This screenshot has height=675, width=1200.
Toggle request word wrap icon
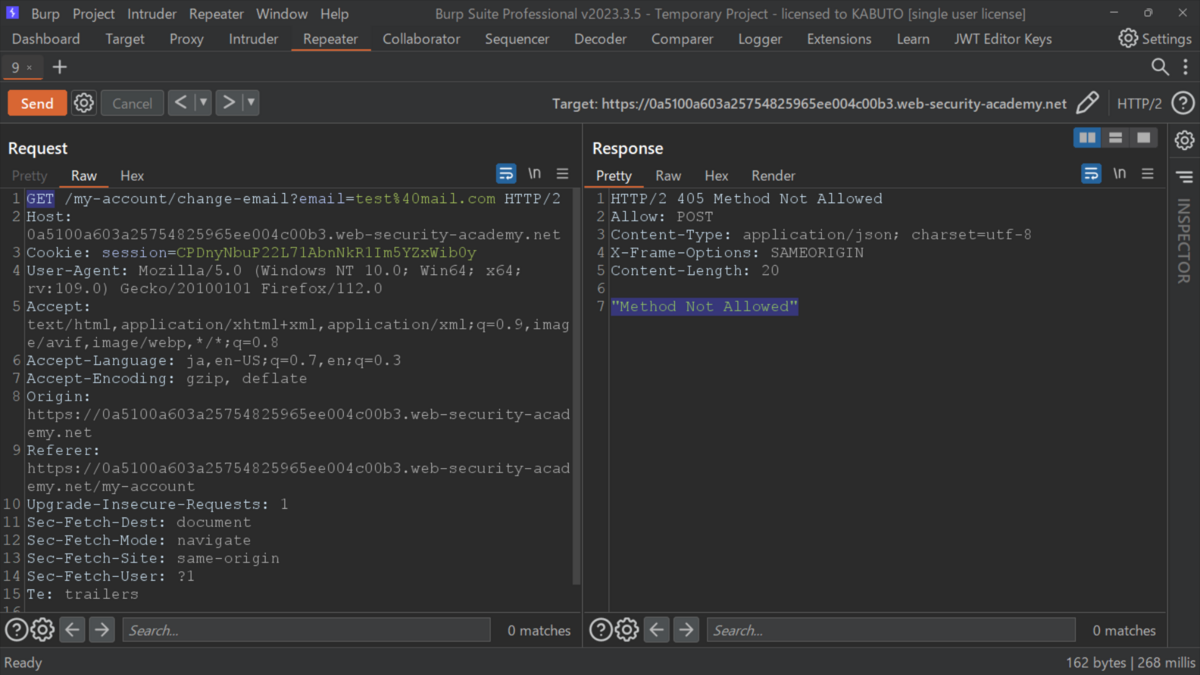(506, 174)
